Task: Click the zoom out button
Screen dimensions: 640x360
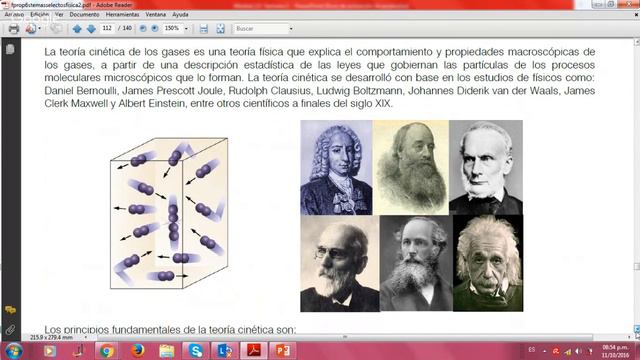Action: (143, 29)
